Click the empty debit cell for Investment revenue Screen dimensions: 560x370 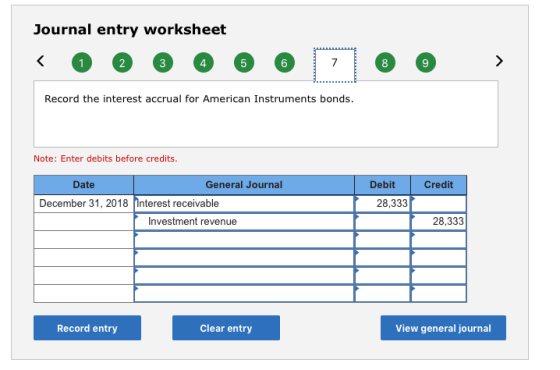point(382,221)
